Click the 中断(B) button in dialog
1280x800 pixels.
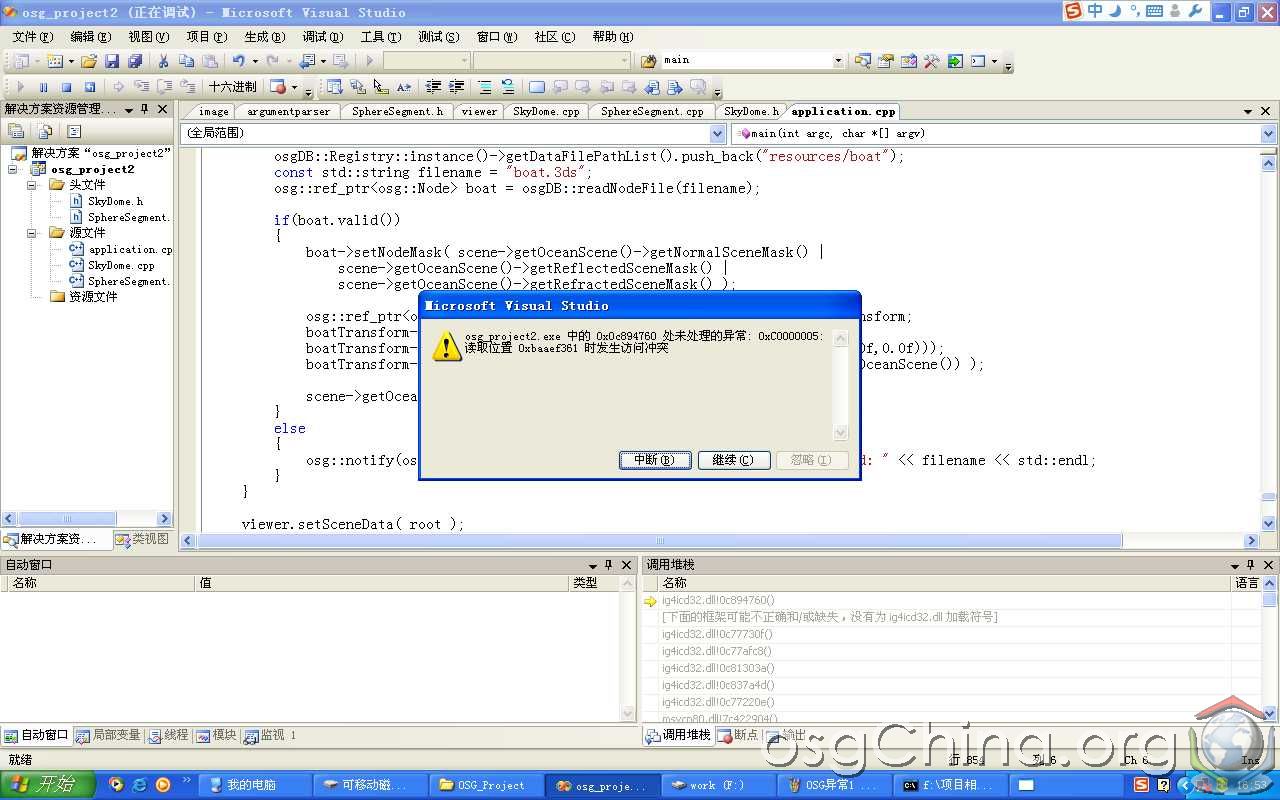pos(655,460)
